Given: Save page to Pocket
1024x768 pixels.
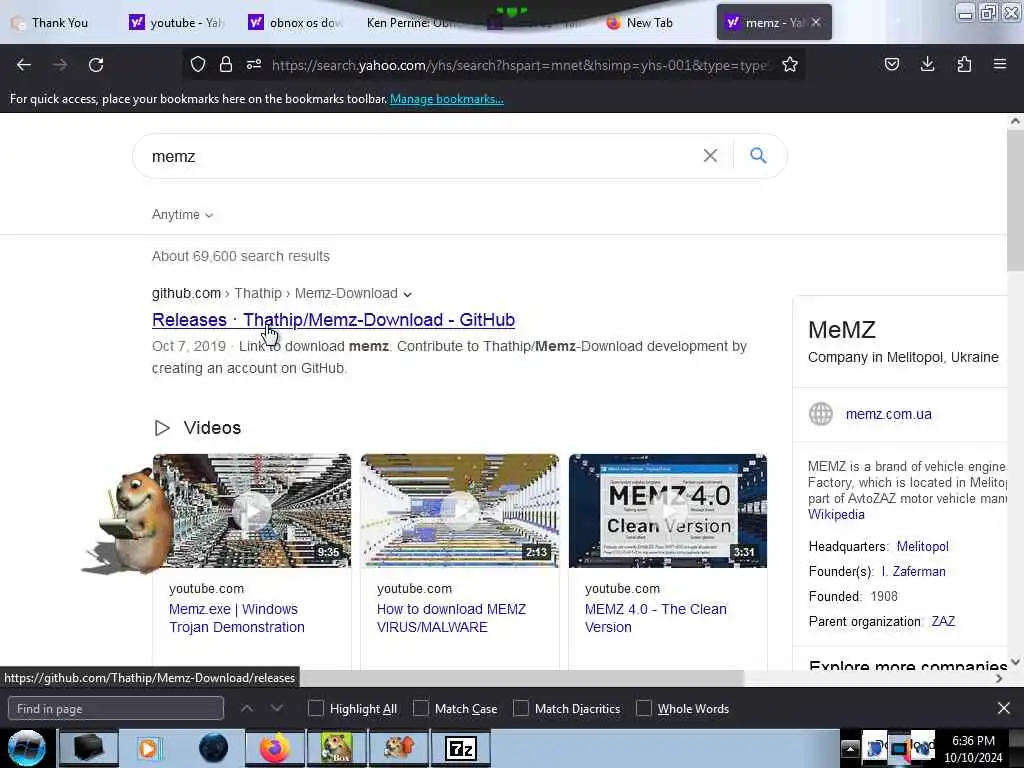Looking at the screenshot, I should pos(891,64).
